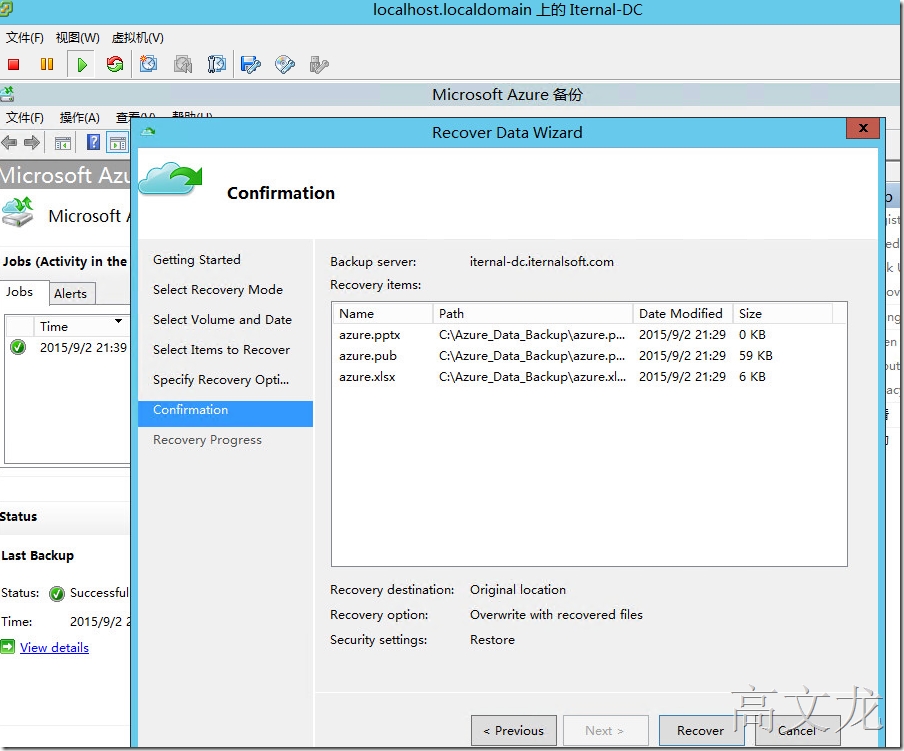Click the Path column header
Screen dimensions: 904x751
point(532,314)
